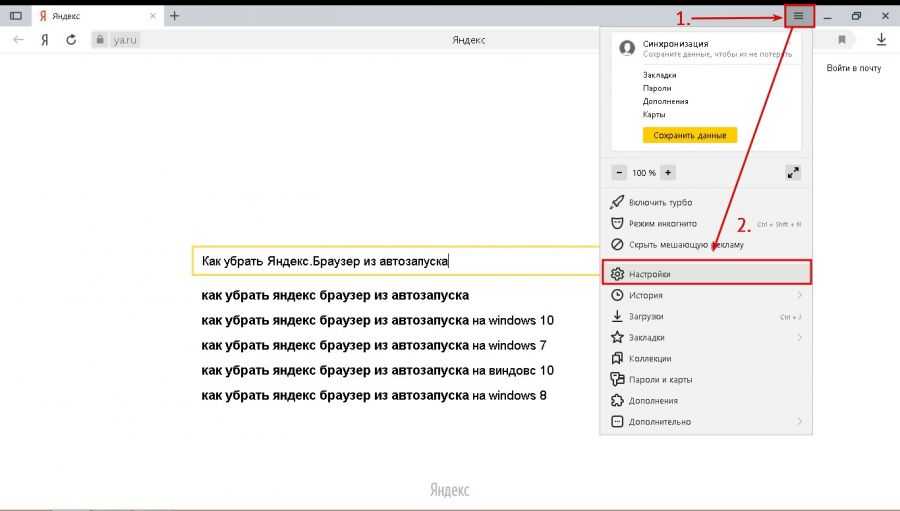This screenshot has width=900, height=511.
Task: Open the История submenu
Action: (706, 295)
